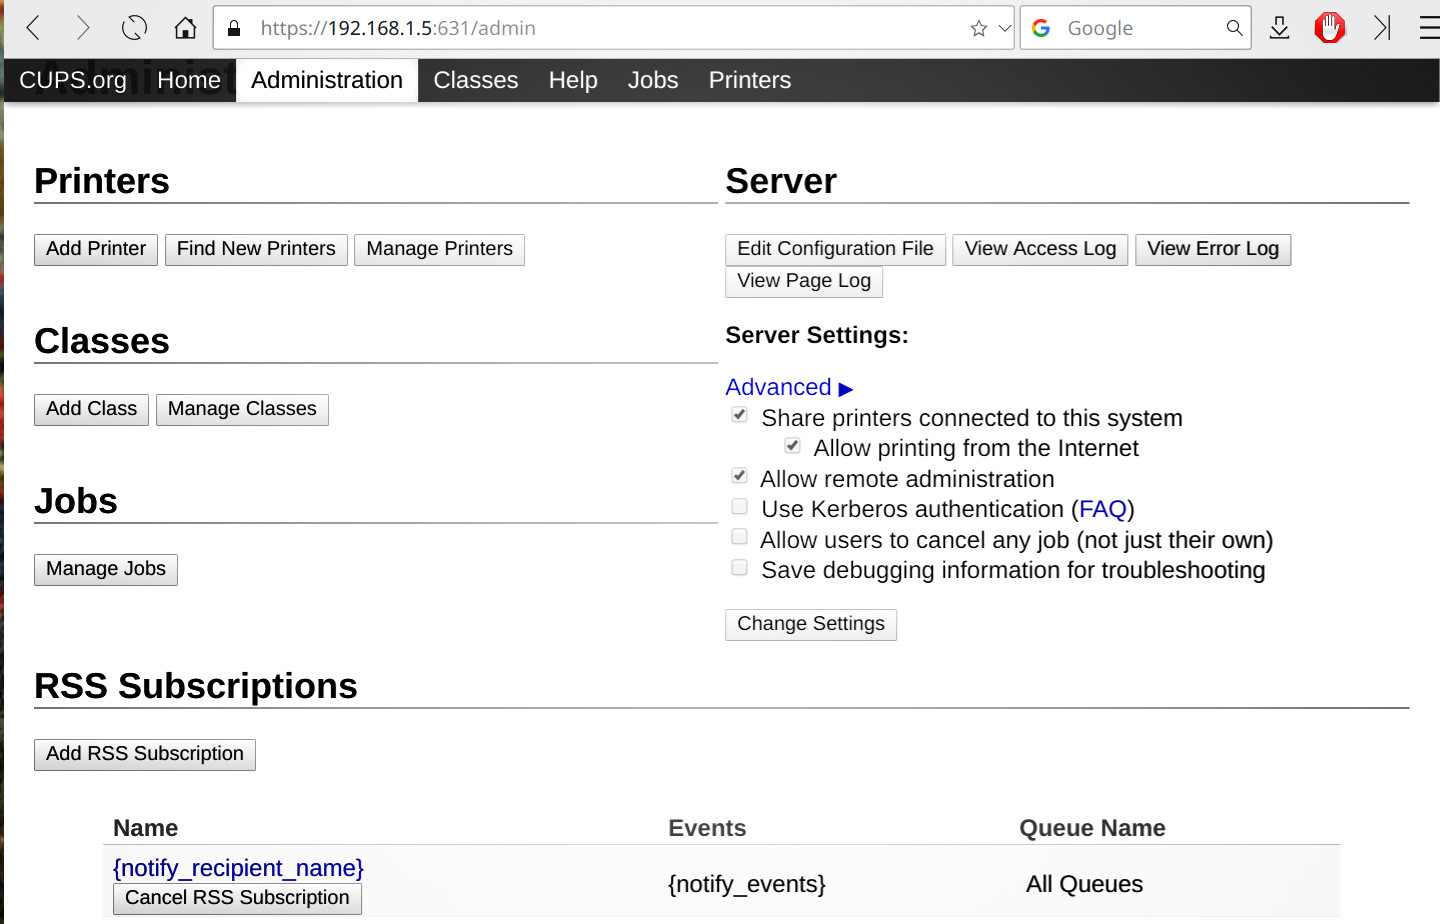The width and height of the screenshot is (1440, 924).
Task: Click the Manage Printers button
Action: (x=440, y=249)
